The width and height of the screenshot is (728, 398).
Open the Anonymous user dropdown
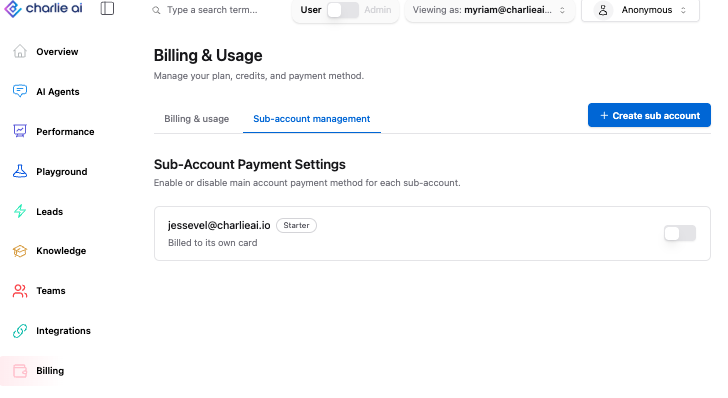tap(640, 10)
